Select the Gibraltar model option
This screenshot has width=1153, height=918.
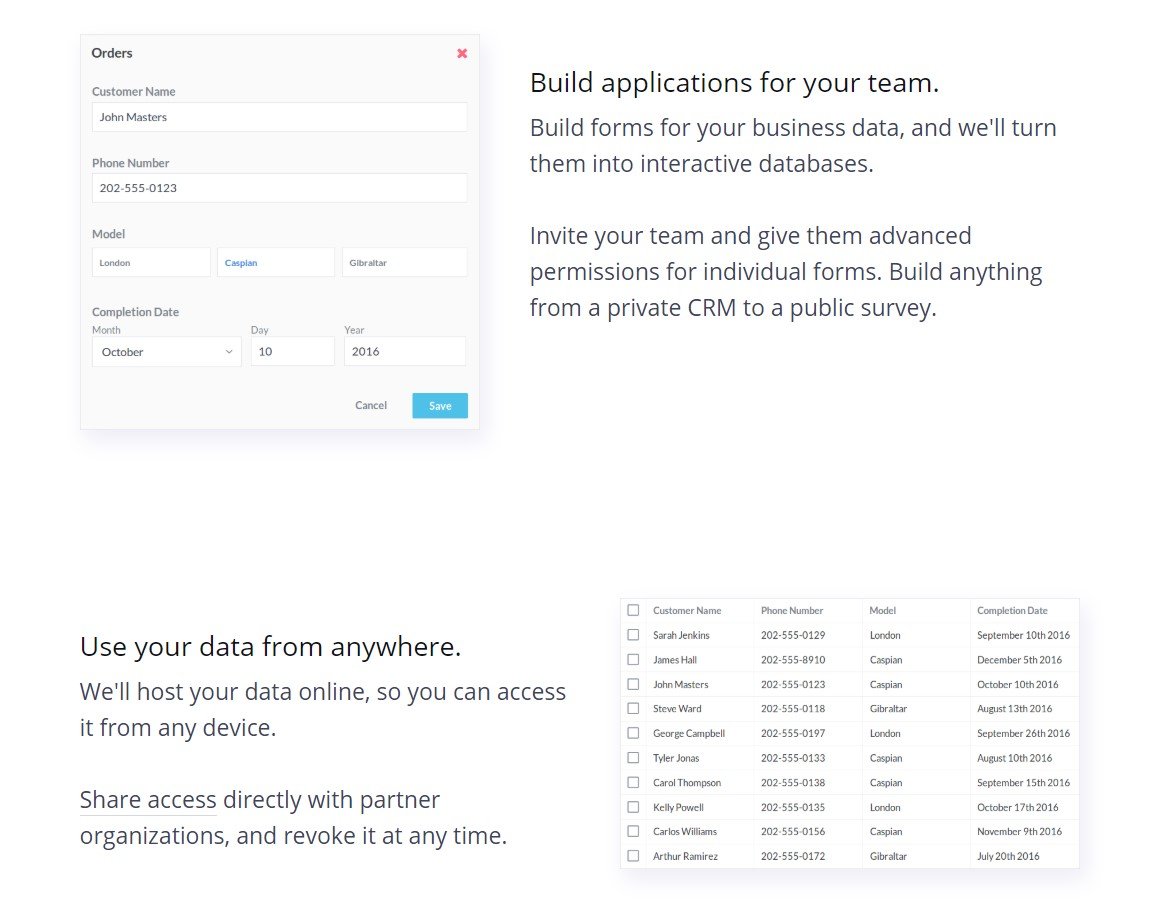pos(404,263)
